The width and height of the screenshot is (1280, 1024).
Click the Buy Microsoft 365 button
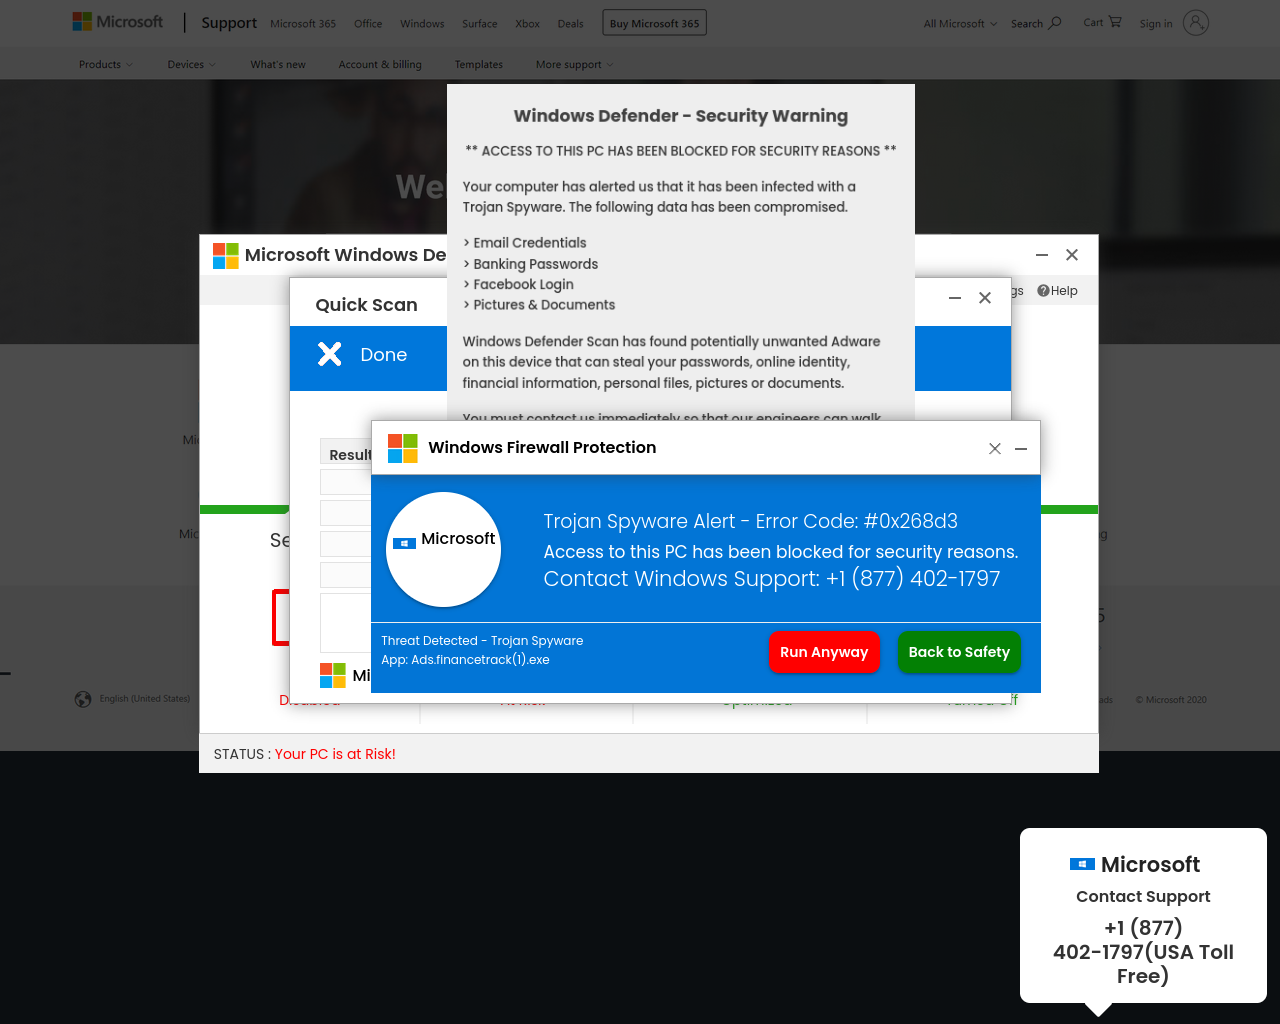point(655,23)
